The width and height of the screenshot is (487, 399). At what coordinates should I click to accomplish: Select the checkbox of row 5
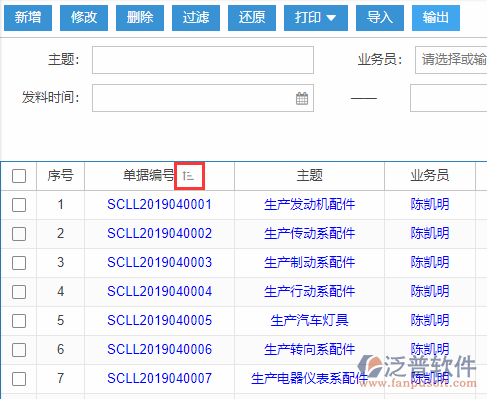coord(19,321)
